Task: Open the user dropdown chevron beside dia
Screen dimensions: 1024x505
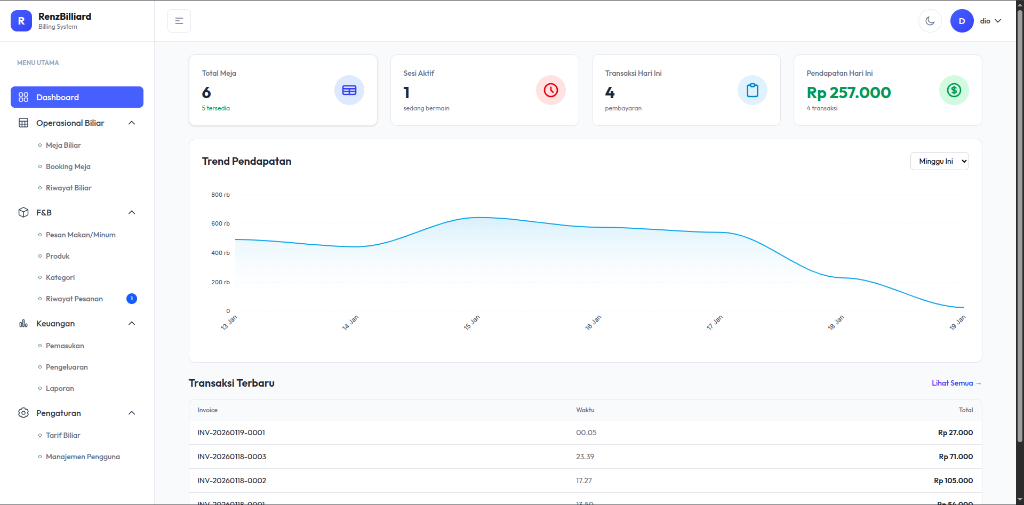Action: click(x=997, y=21)
